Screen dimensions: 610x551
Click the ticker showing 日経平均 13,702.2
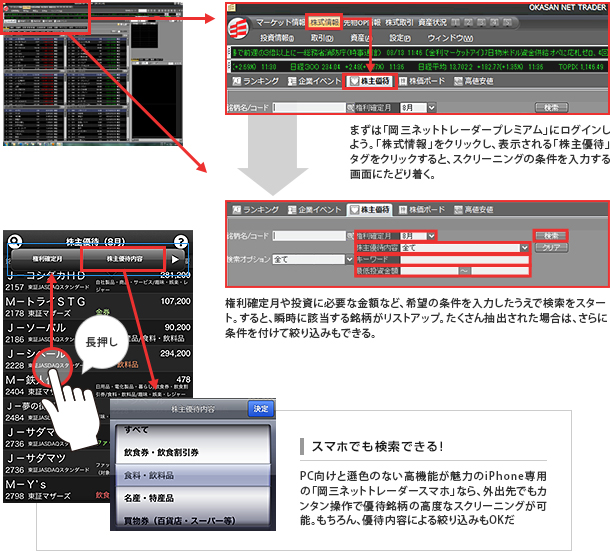click(x=480, y=67)
